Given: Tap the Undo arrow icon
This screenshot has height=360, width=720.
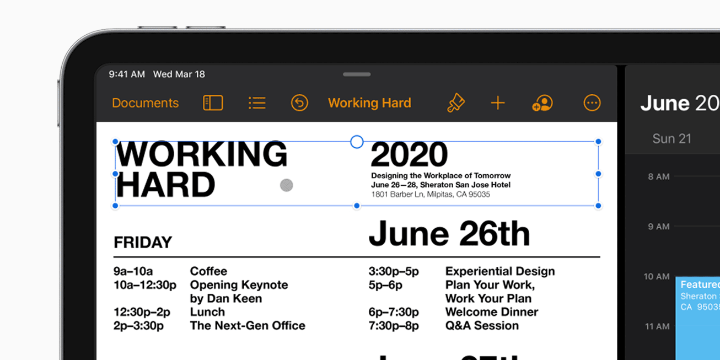Looking at the screenshot, I should (299, 103).
